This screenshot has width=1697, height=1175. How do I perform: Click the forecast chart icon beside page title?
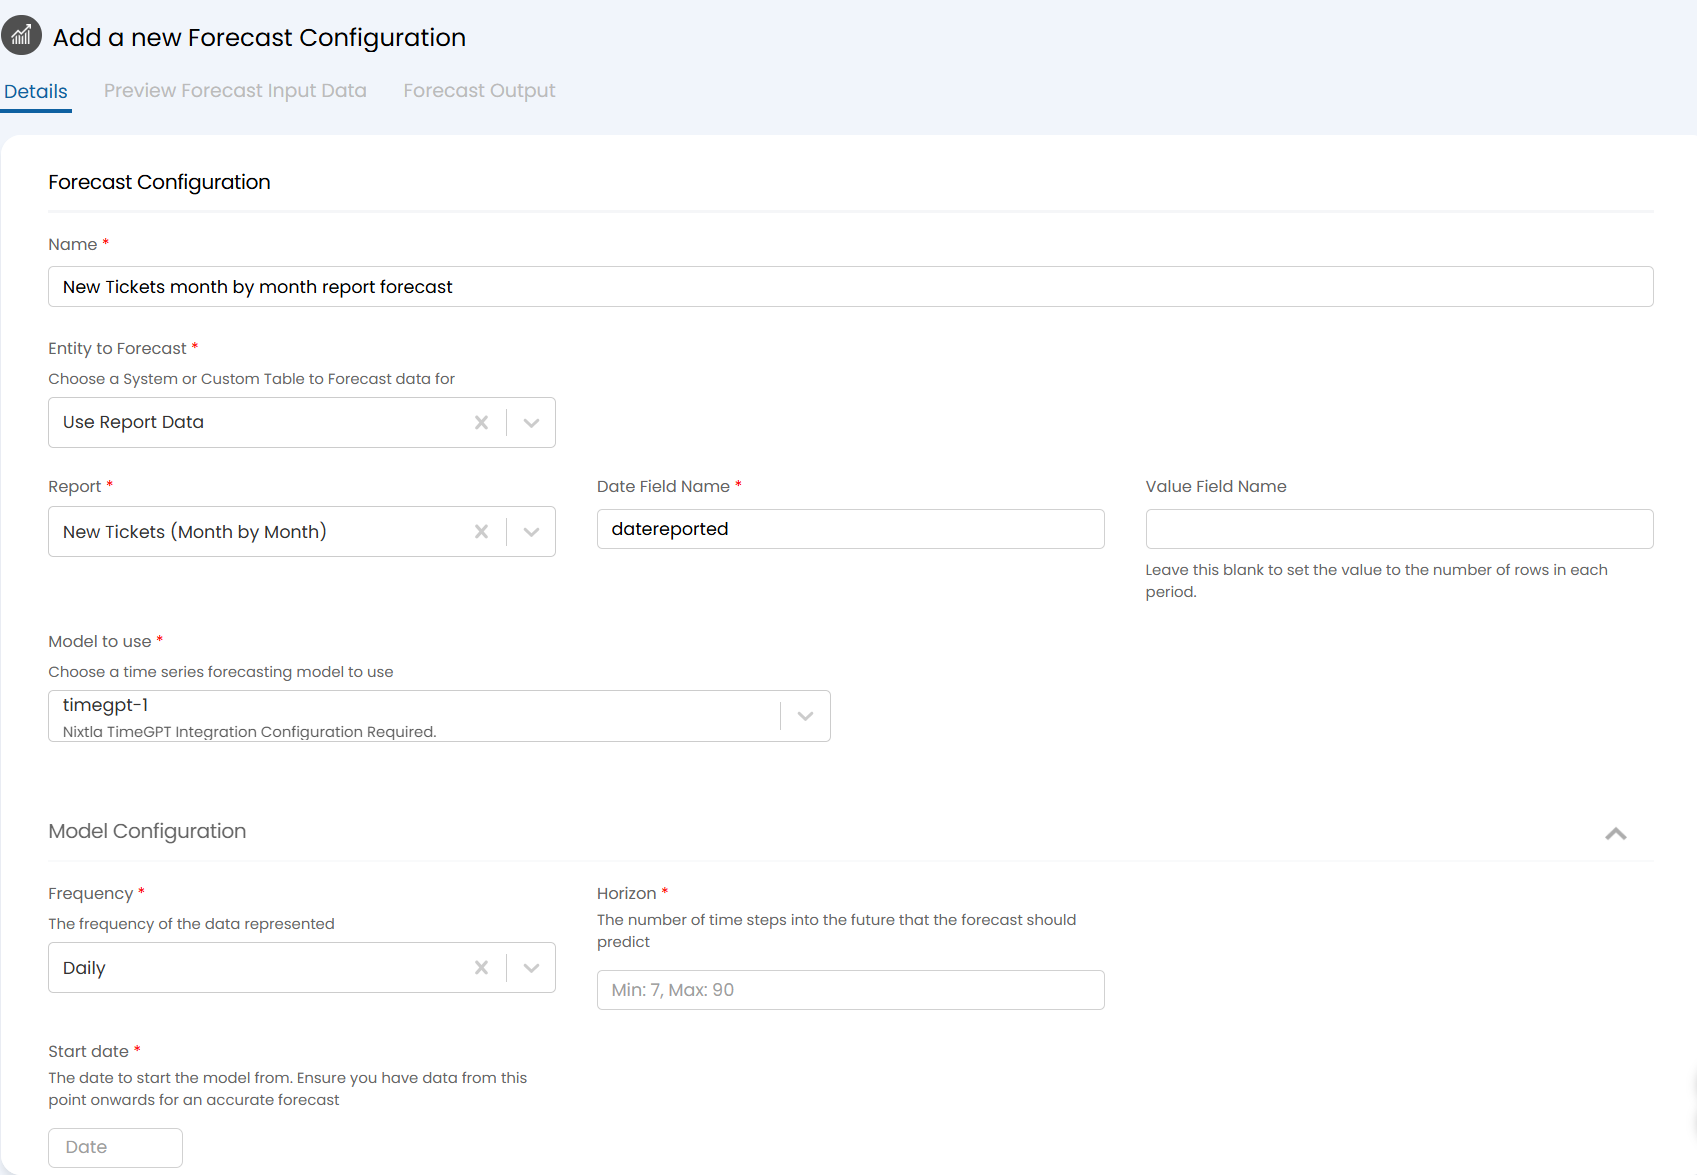(x=21, y=36)
